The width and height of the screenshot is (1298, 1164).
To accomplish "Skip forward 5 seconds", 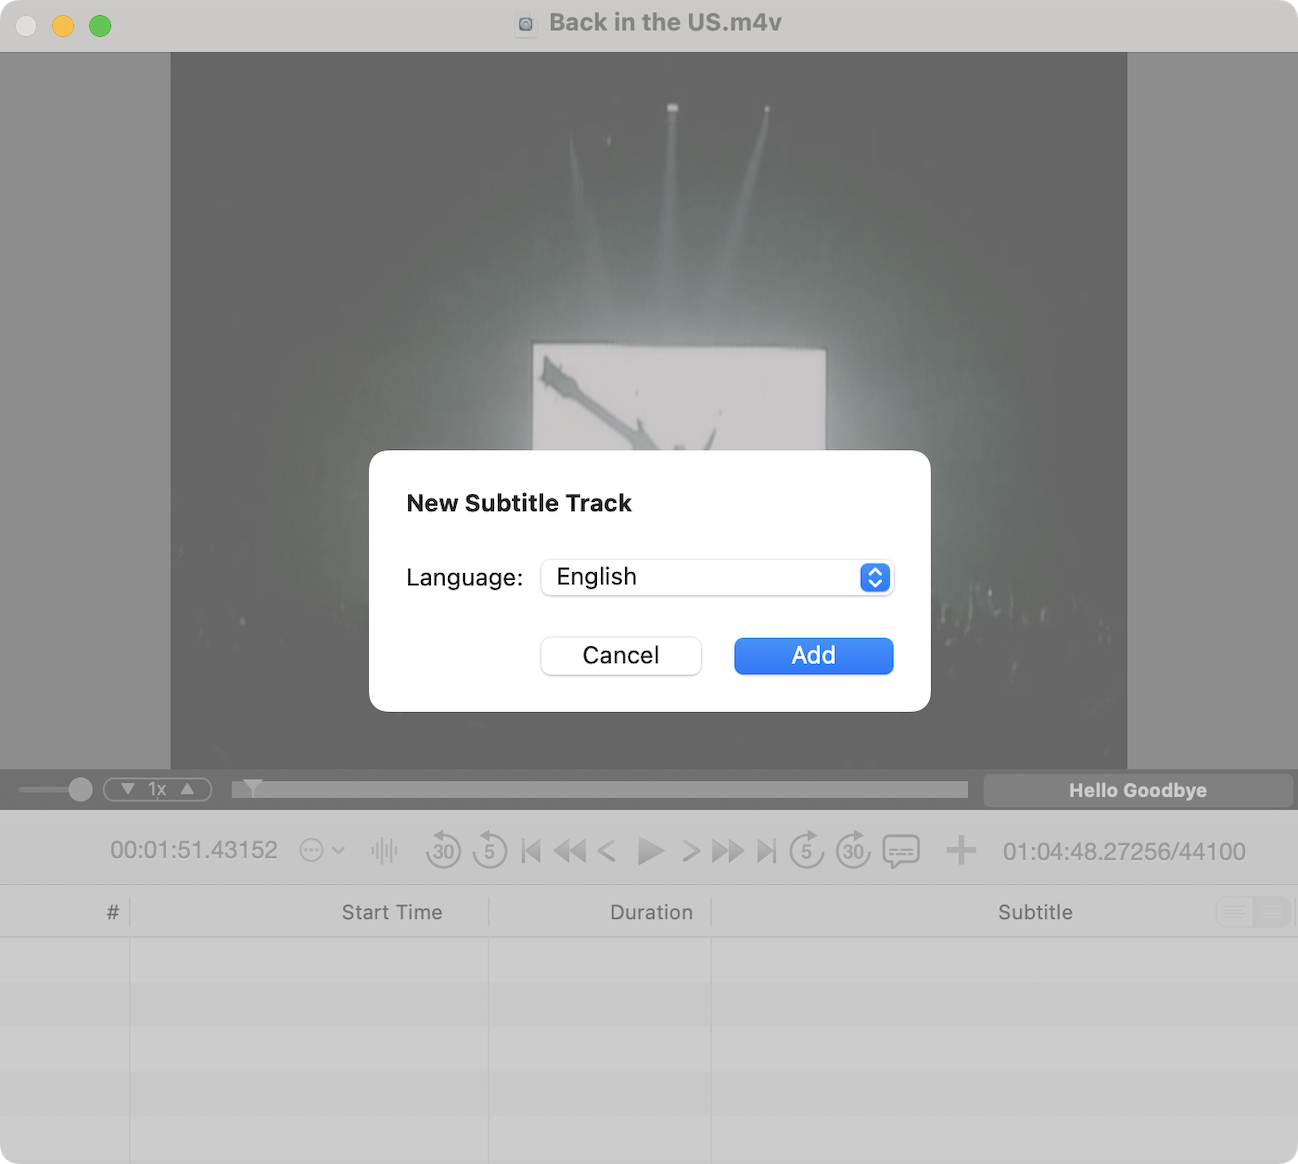I will tap(806, 851).
